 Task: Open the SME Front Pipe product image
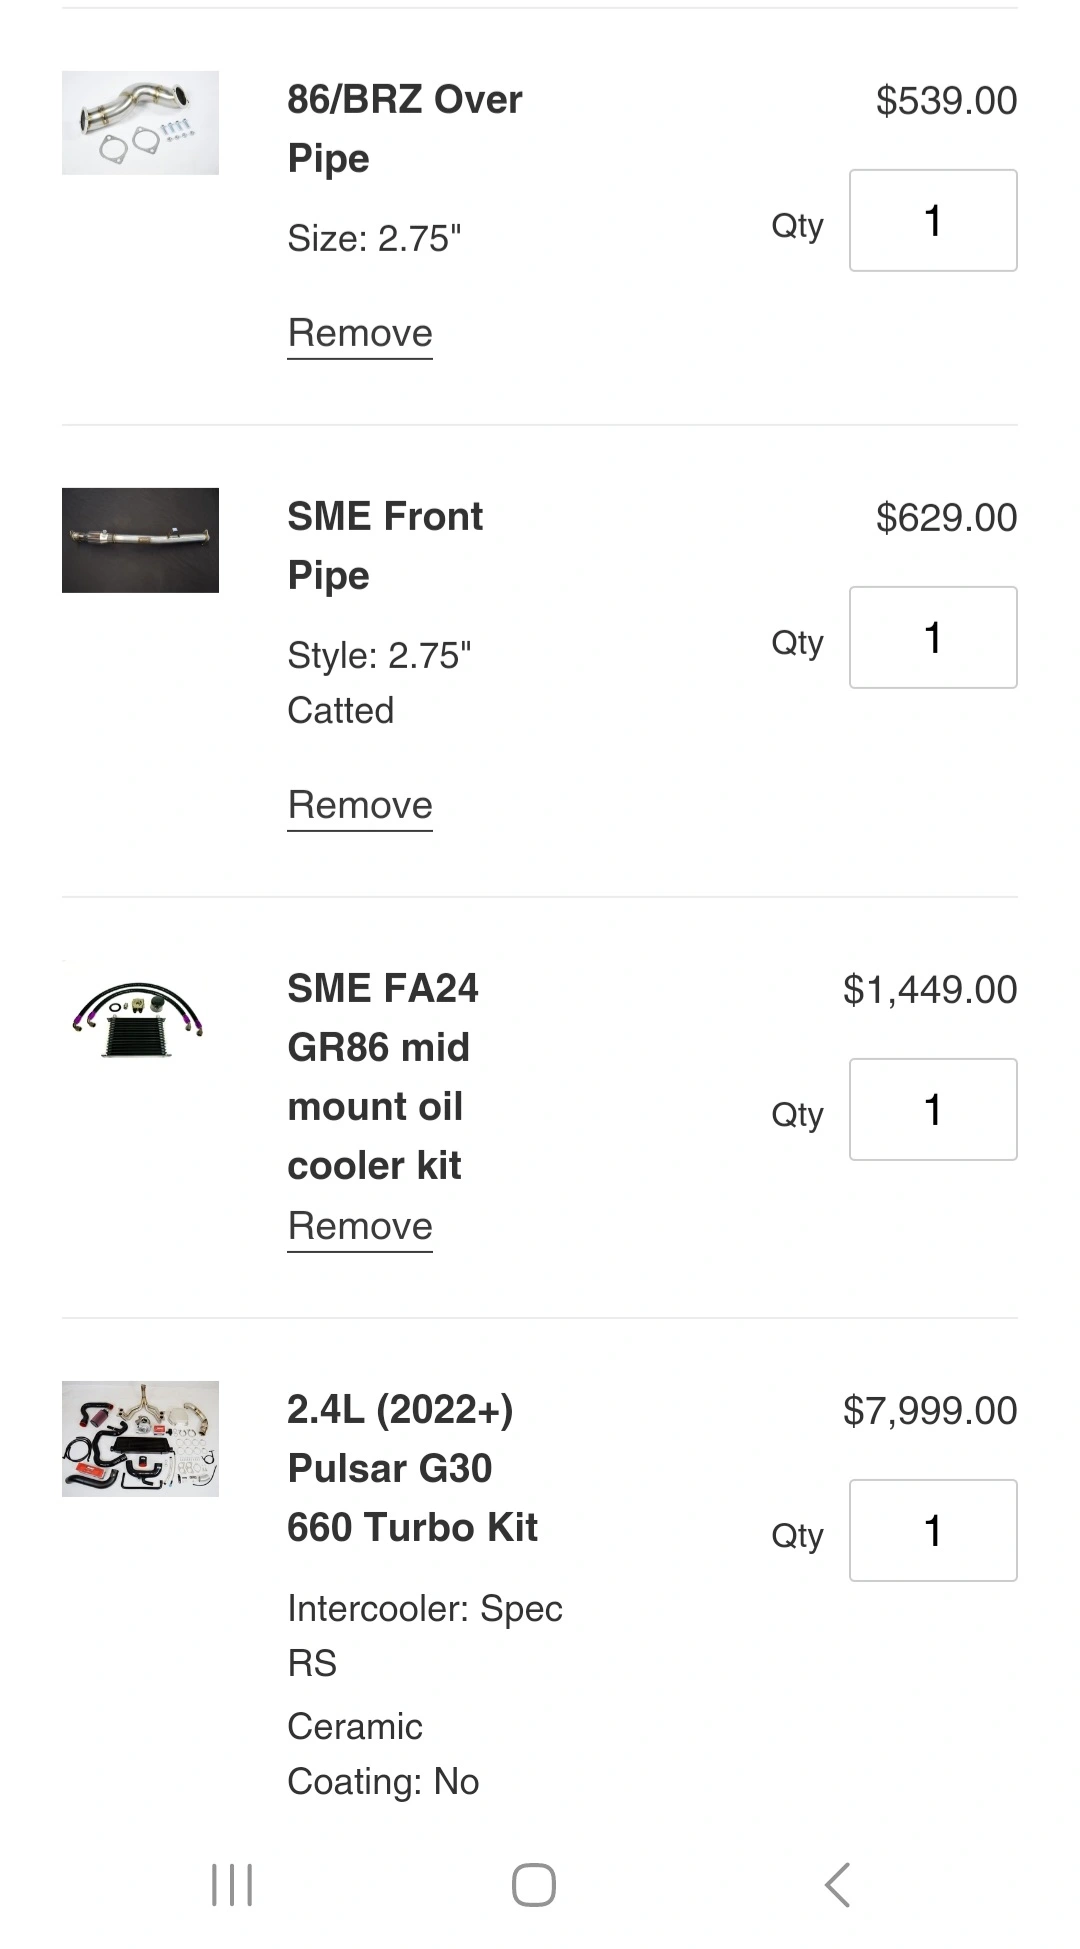140,540
